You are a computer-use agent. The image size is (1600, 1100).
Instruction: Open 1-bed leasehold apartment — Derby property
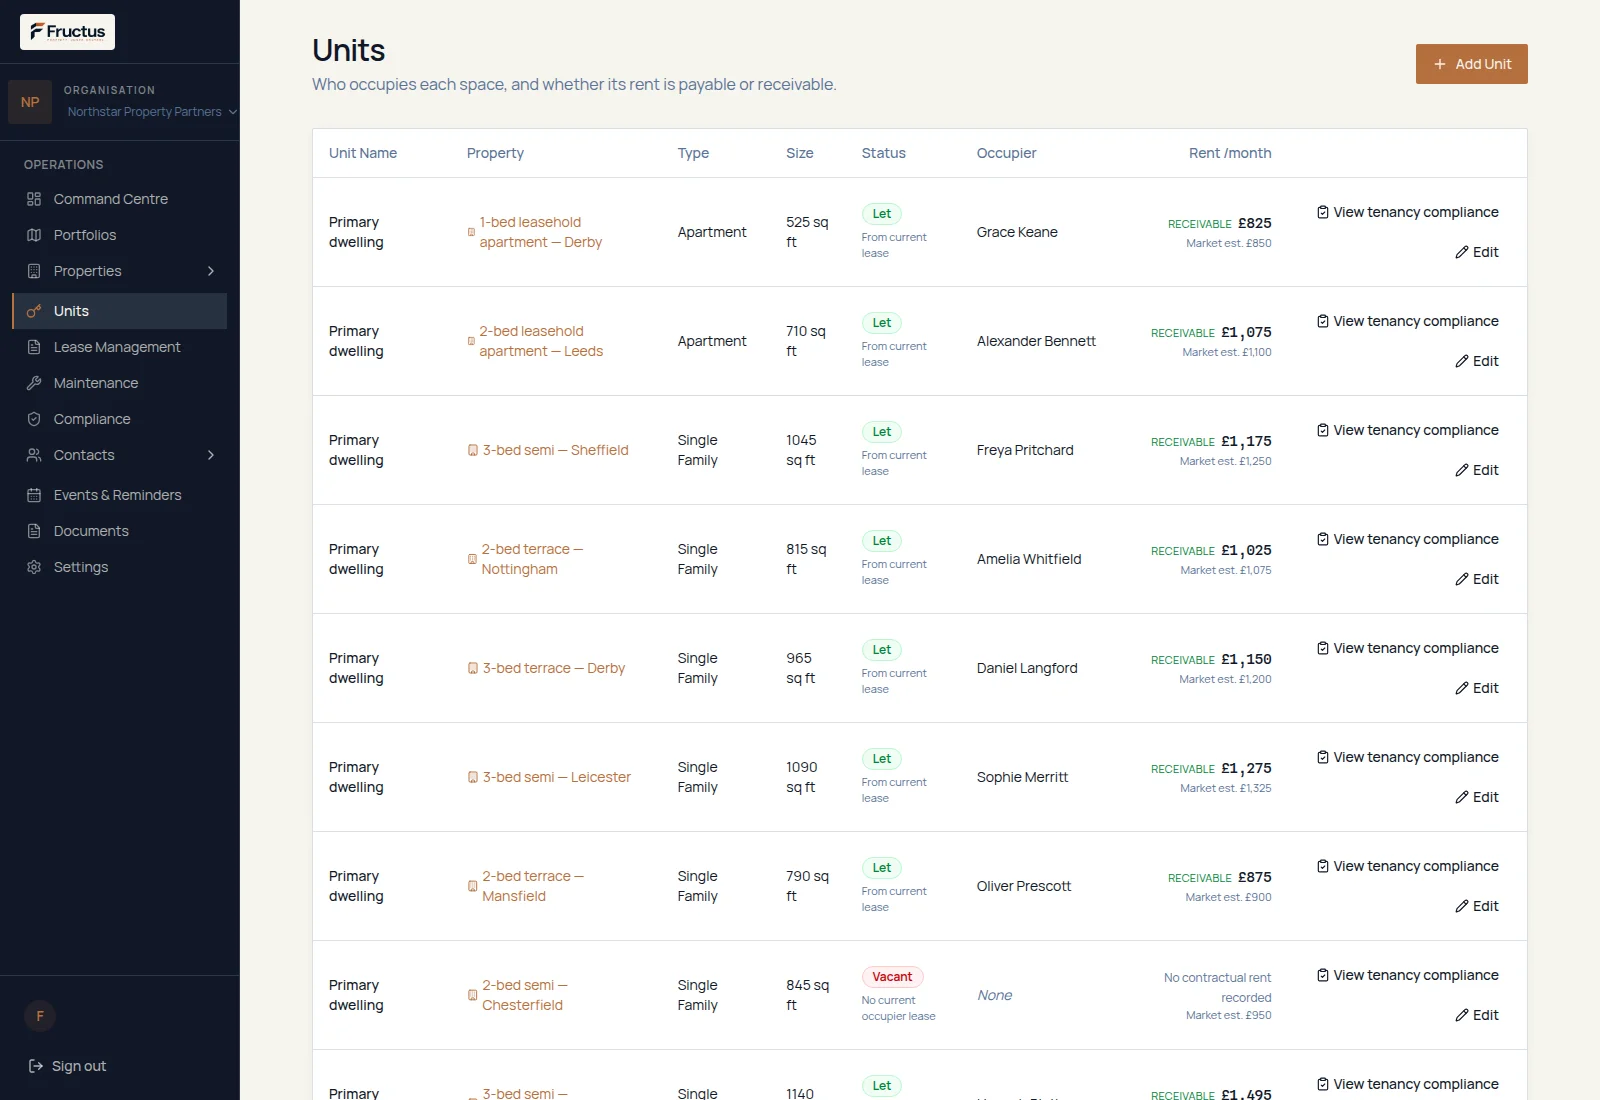541,232
